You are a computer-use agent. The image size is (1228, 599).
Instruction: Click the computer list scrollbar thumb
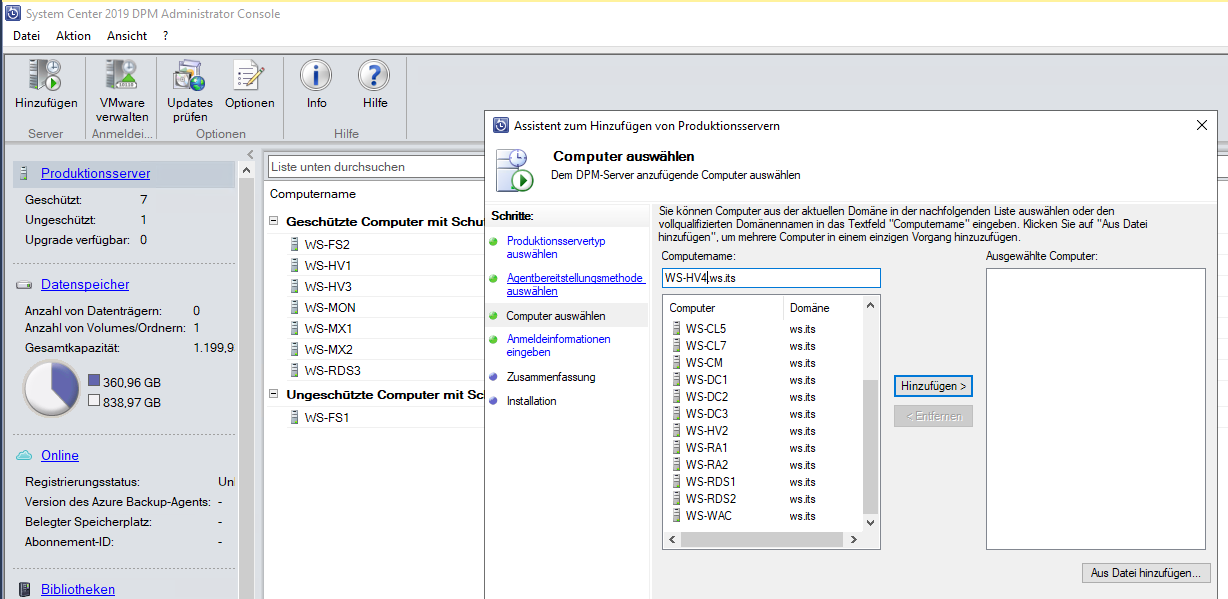[x=870, y=446]
